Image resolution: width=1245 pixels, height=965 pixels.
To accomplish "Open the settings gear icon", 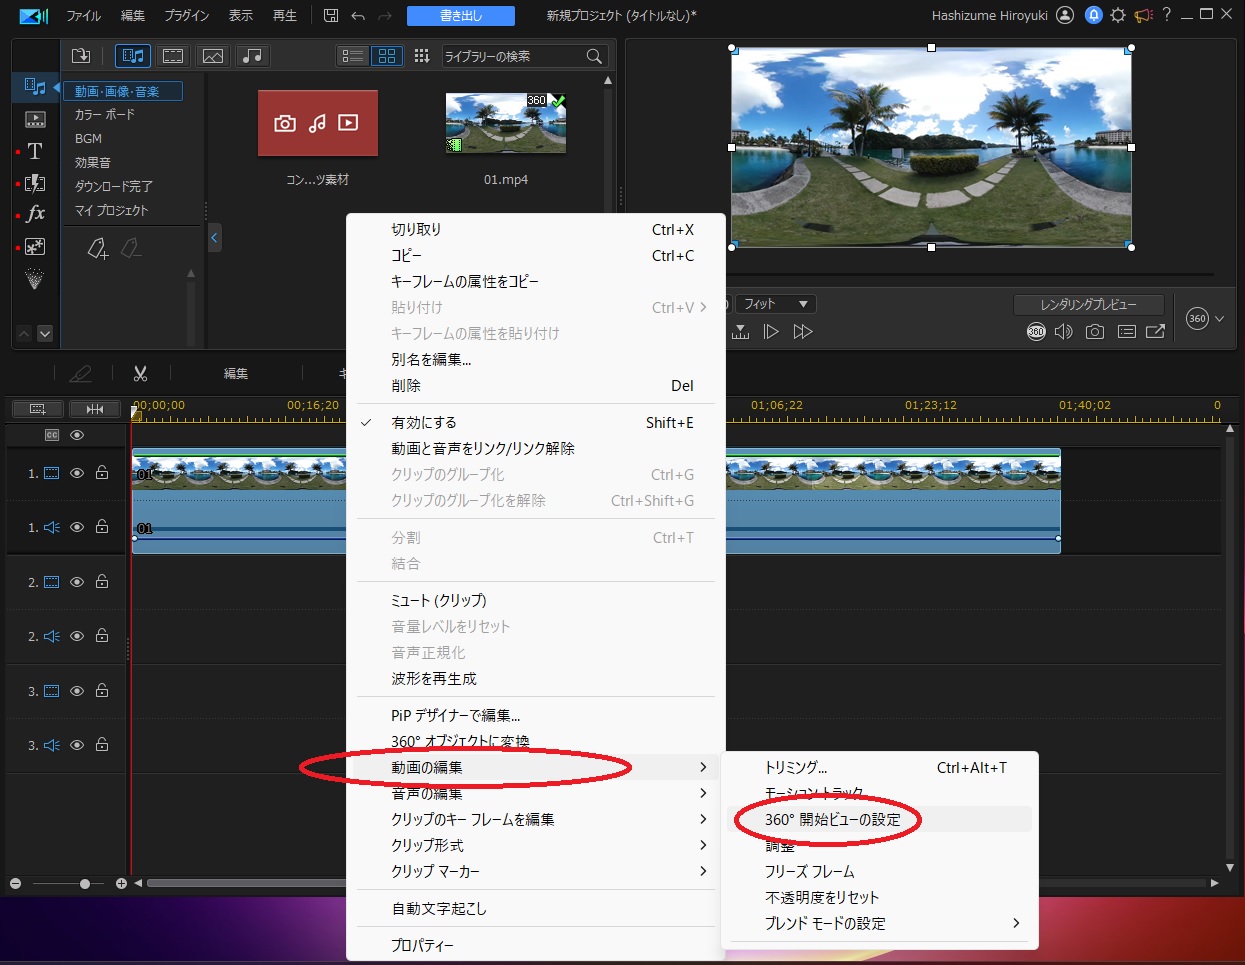I will point(1118,15).
